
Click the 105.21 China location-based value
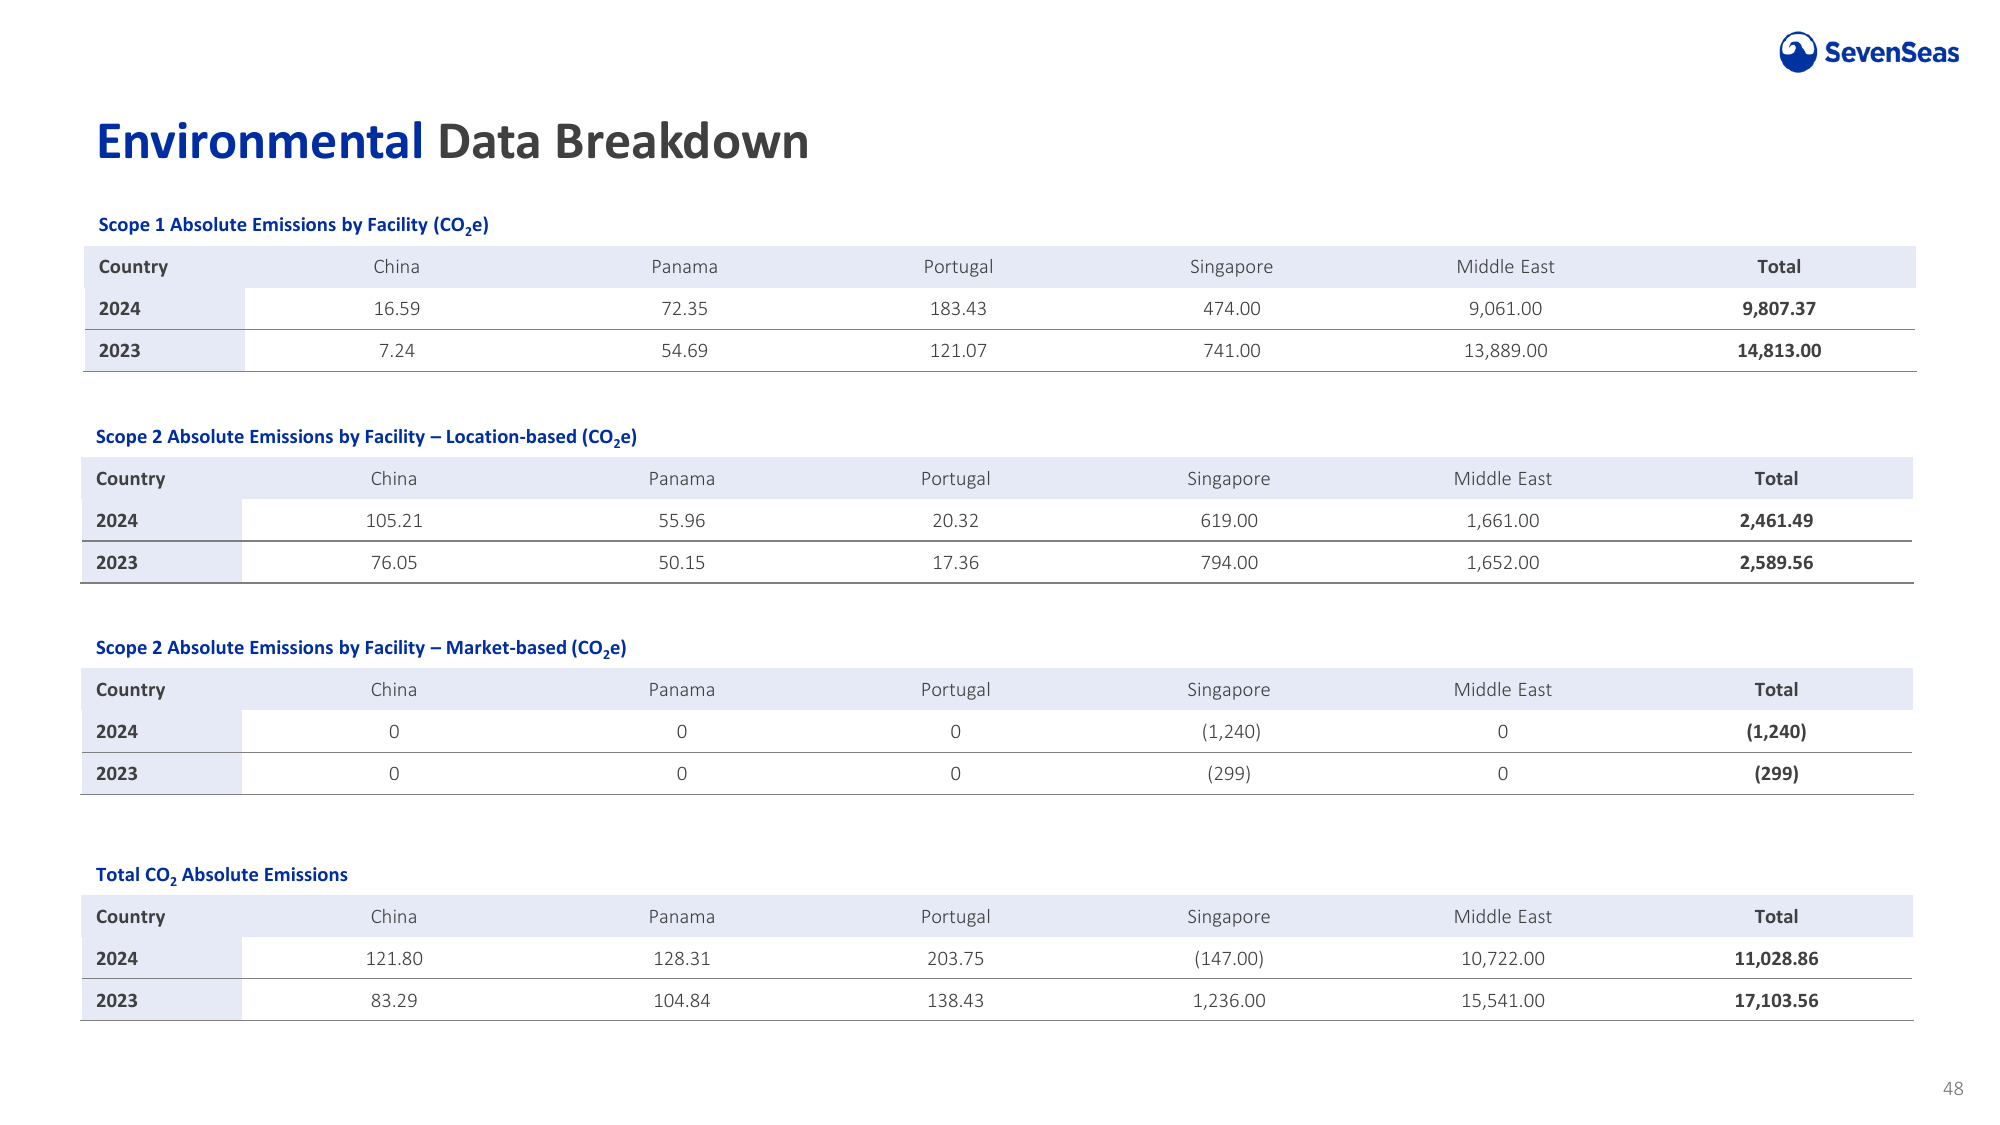(394, 521)
